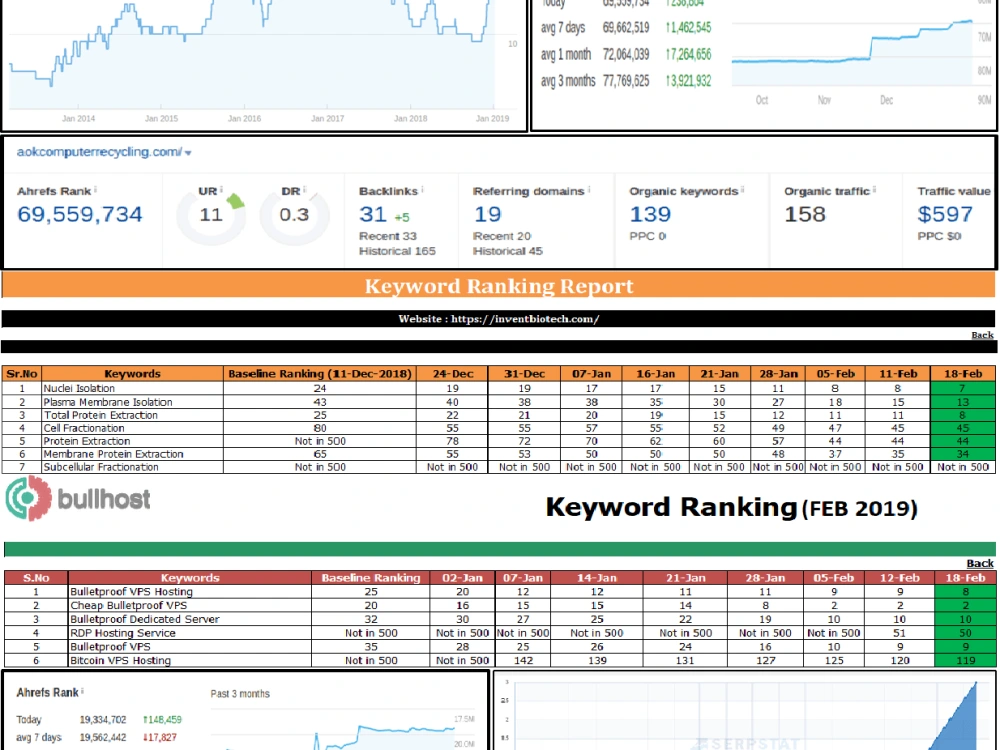Viewport: 1000px width, 750px height.
Task: Click the UR gauge showing 11
Action: pyautogui.click(x=211, y=215)
